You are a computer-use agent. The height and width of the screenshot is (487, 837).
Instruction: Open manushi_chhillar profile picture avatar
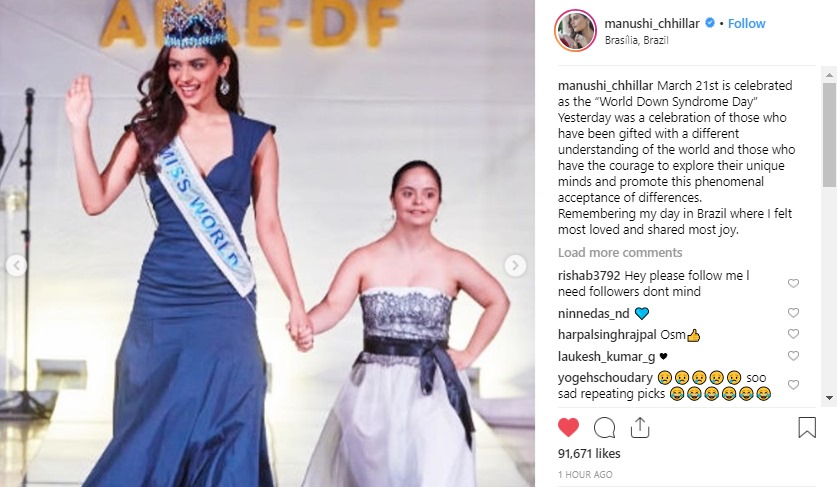click(575, 30)
